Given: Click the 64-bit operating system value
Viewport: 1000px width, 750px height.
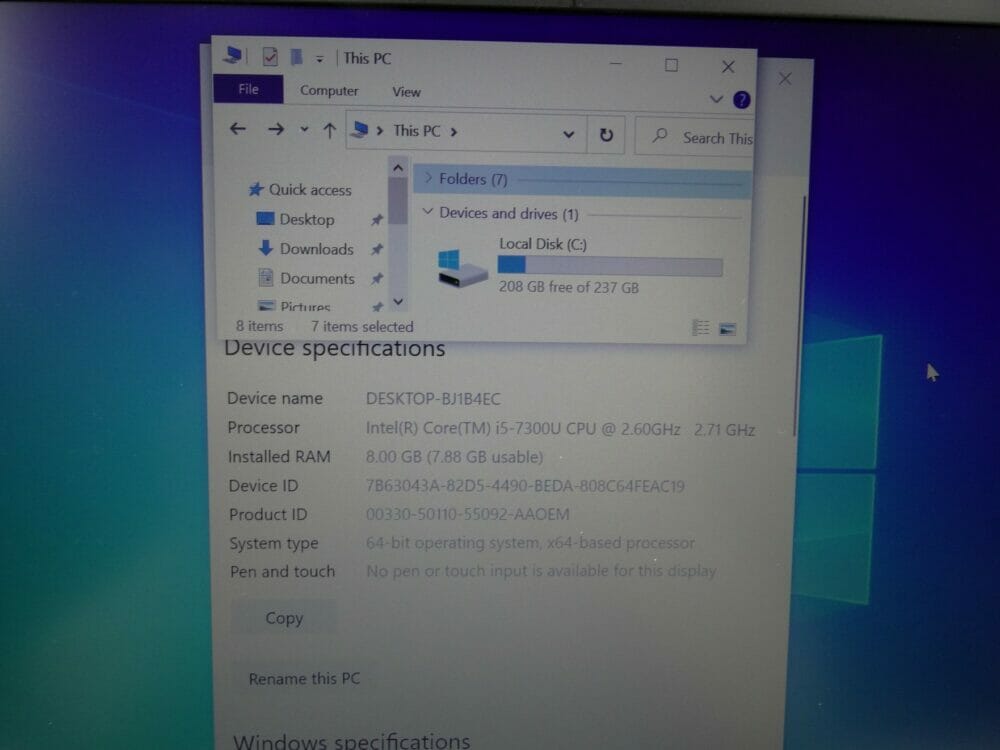Looking at the screenshot, I should (530, 543).
